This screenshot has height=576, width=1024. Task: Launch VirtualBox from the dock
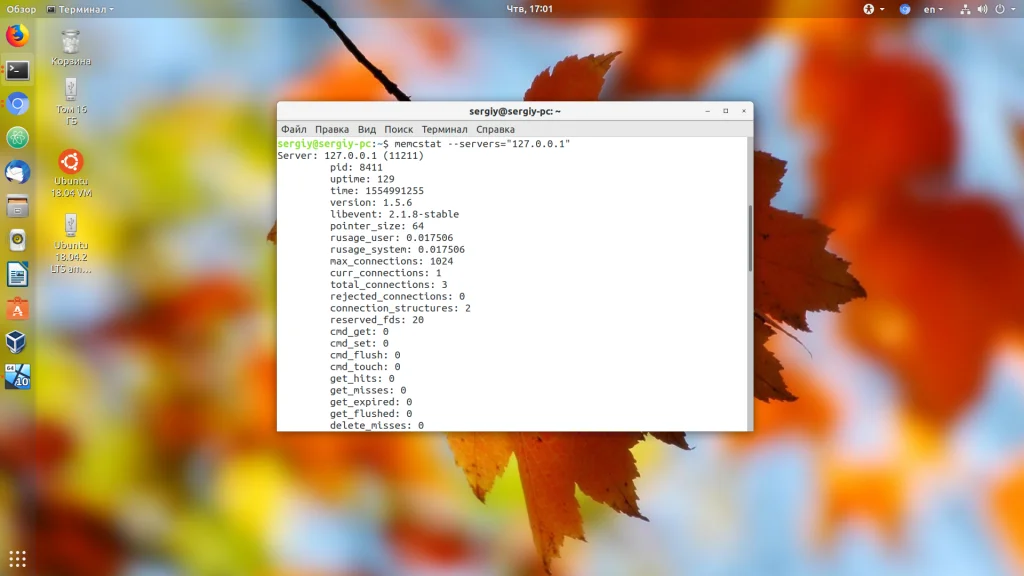coord(18,342)
